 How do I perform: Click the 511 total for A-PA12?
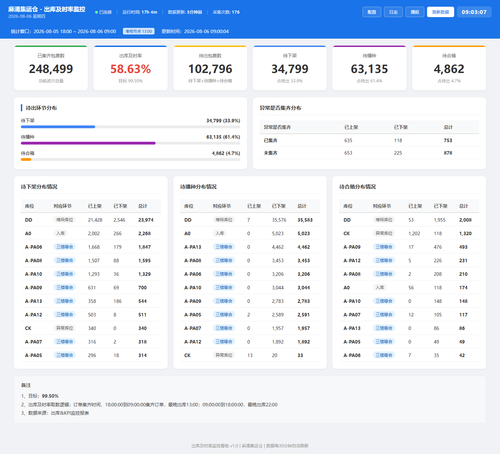pos(142,315)
